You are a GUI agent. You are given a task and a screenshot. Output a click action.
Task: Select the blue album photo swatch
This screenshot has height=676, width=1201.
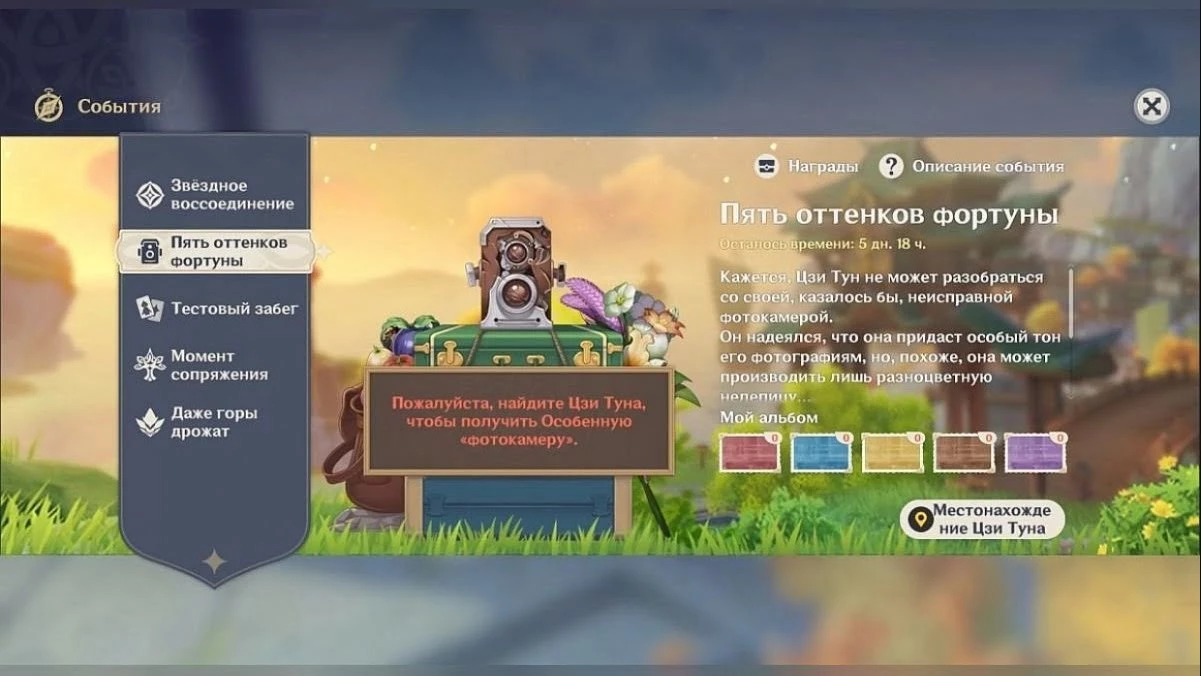[821, 453]
